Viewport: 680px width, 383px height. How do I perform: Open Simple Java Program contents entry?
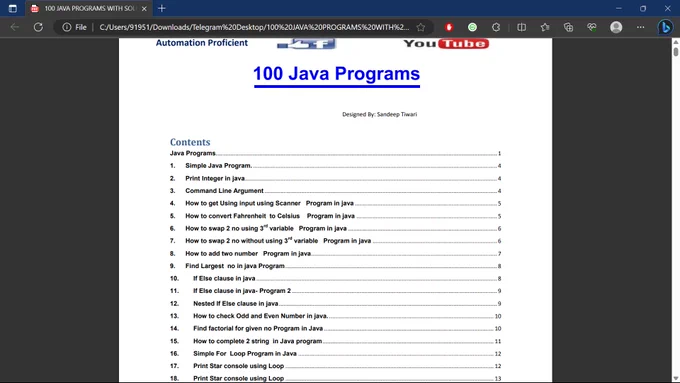(335, 166)
